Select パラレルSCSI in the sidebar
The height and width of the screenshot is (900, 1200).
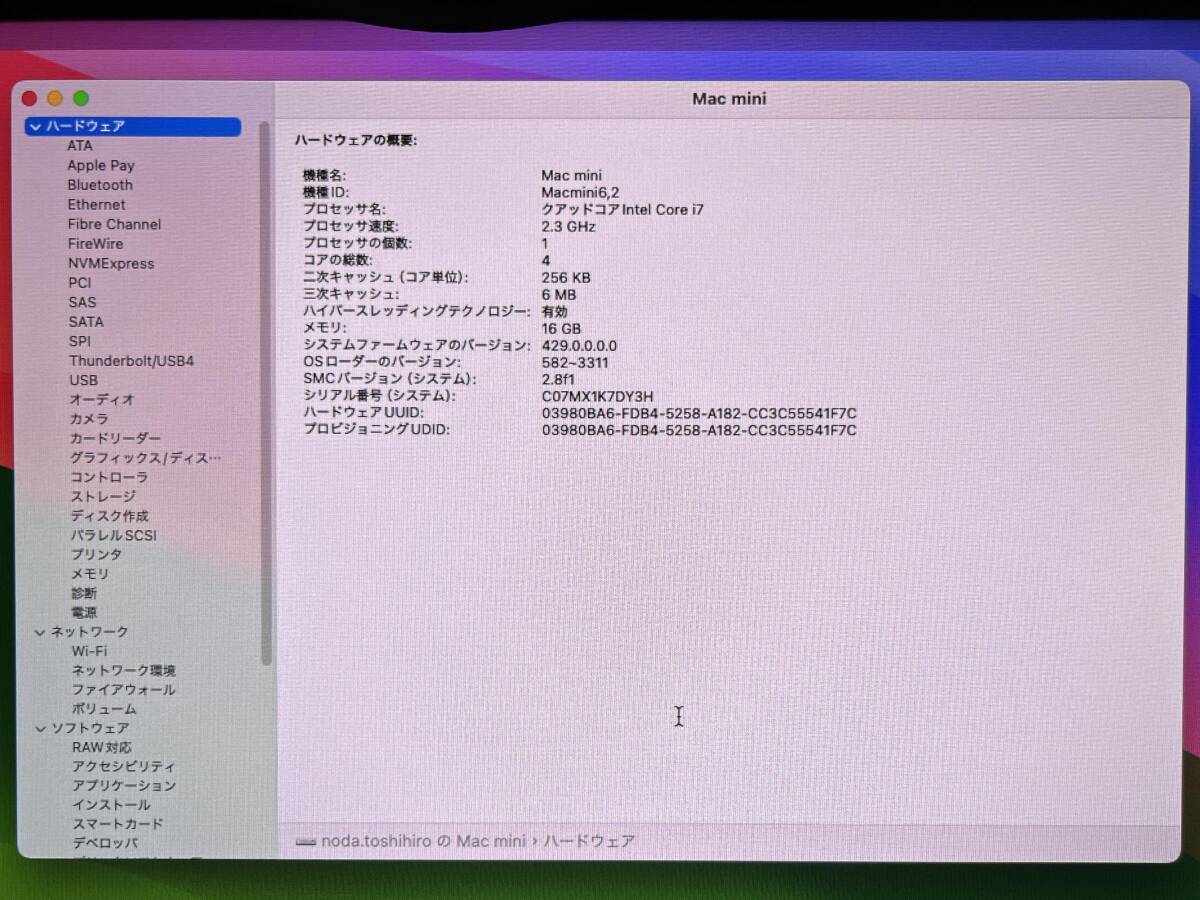113,535
